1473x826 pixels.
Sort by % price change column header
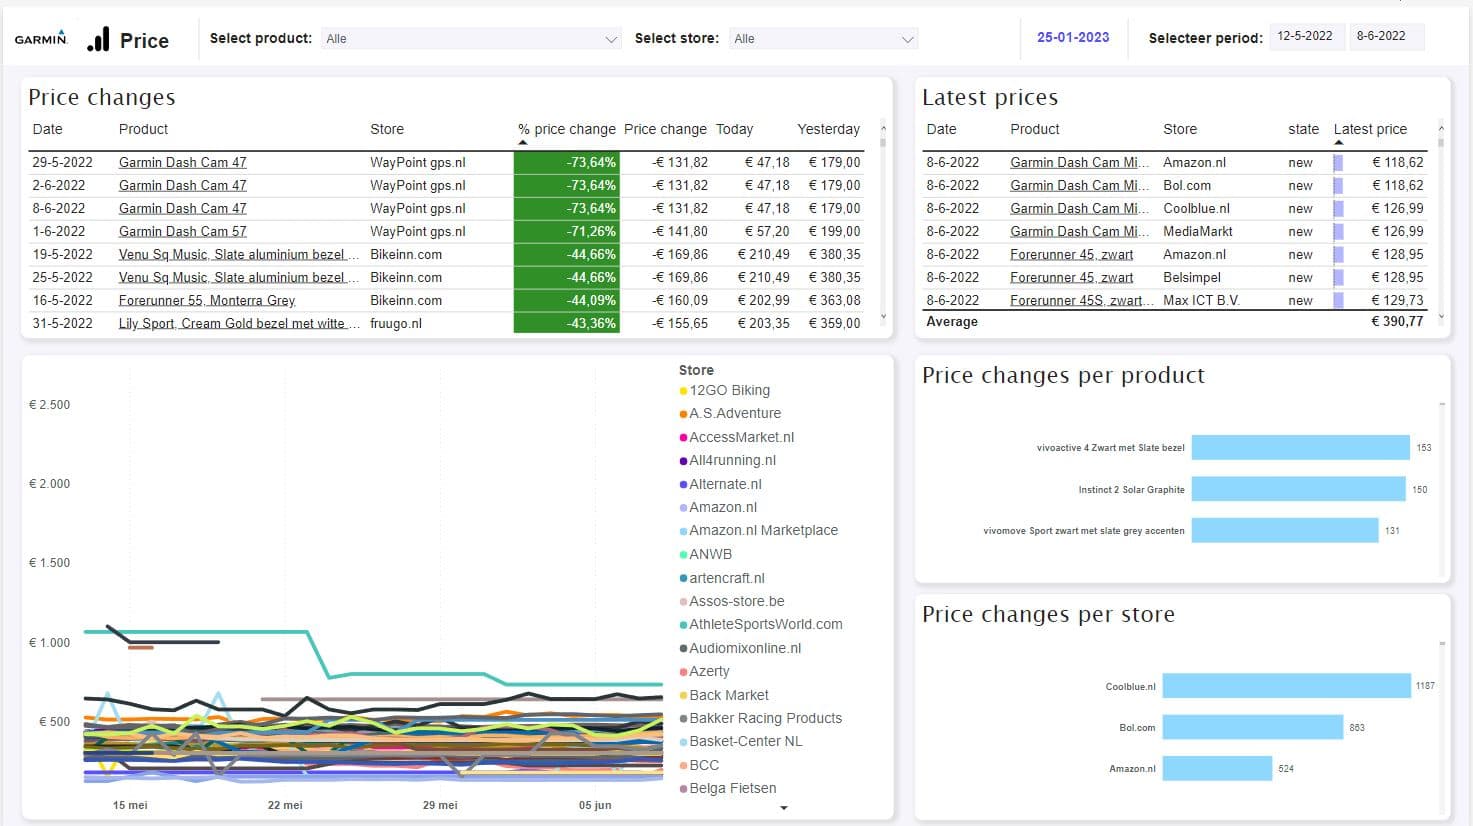[566, 129]
